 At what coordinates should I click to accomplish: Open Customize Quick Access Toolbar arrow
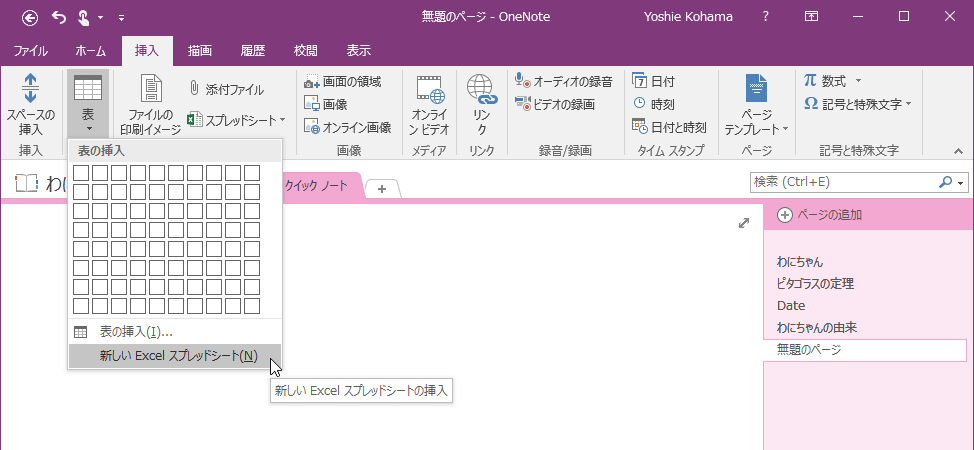tap(121, 17)
